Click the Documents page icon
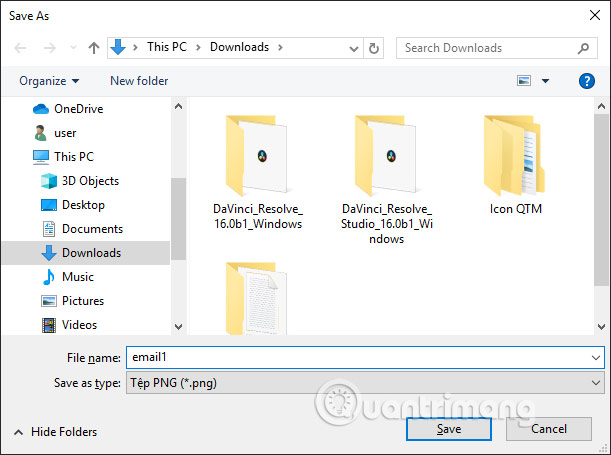Viewport: 611px width, 455px height. 49,229
